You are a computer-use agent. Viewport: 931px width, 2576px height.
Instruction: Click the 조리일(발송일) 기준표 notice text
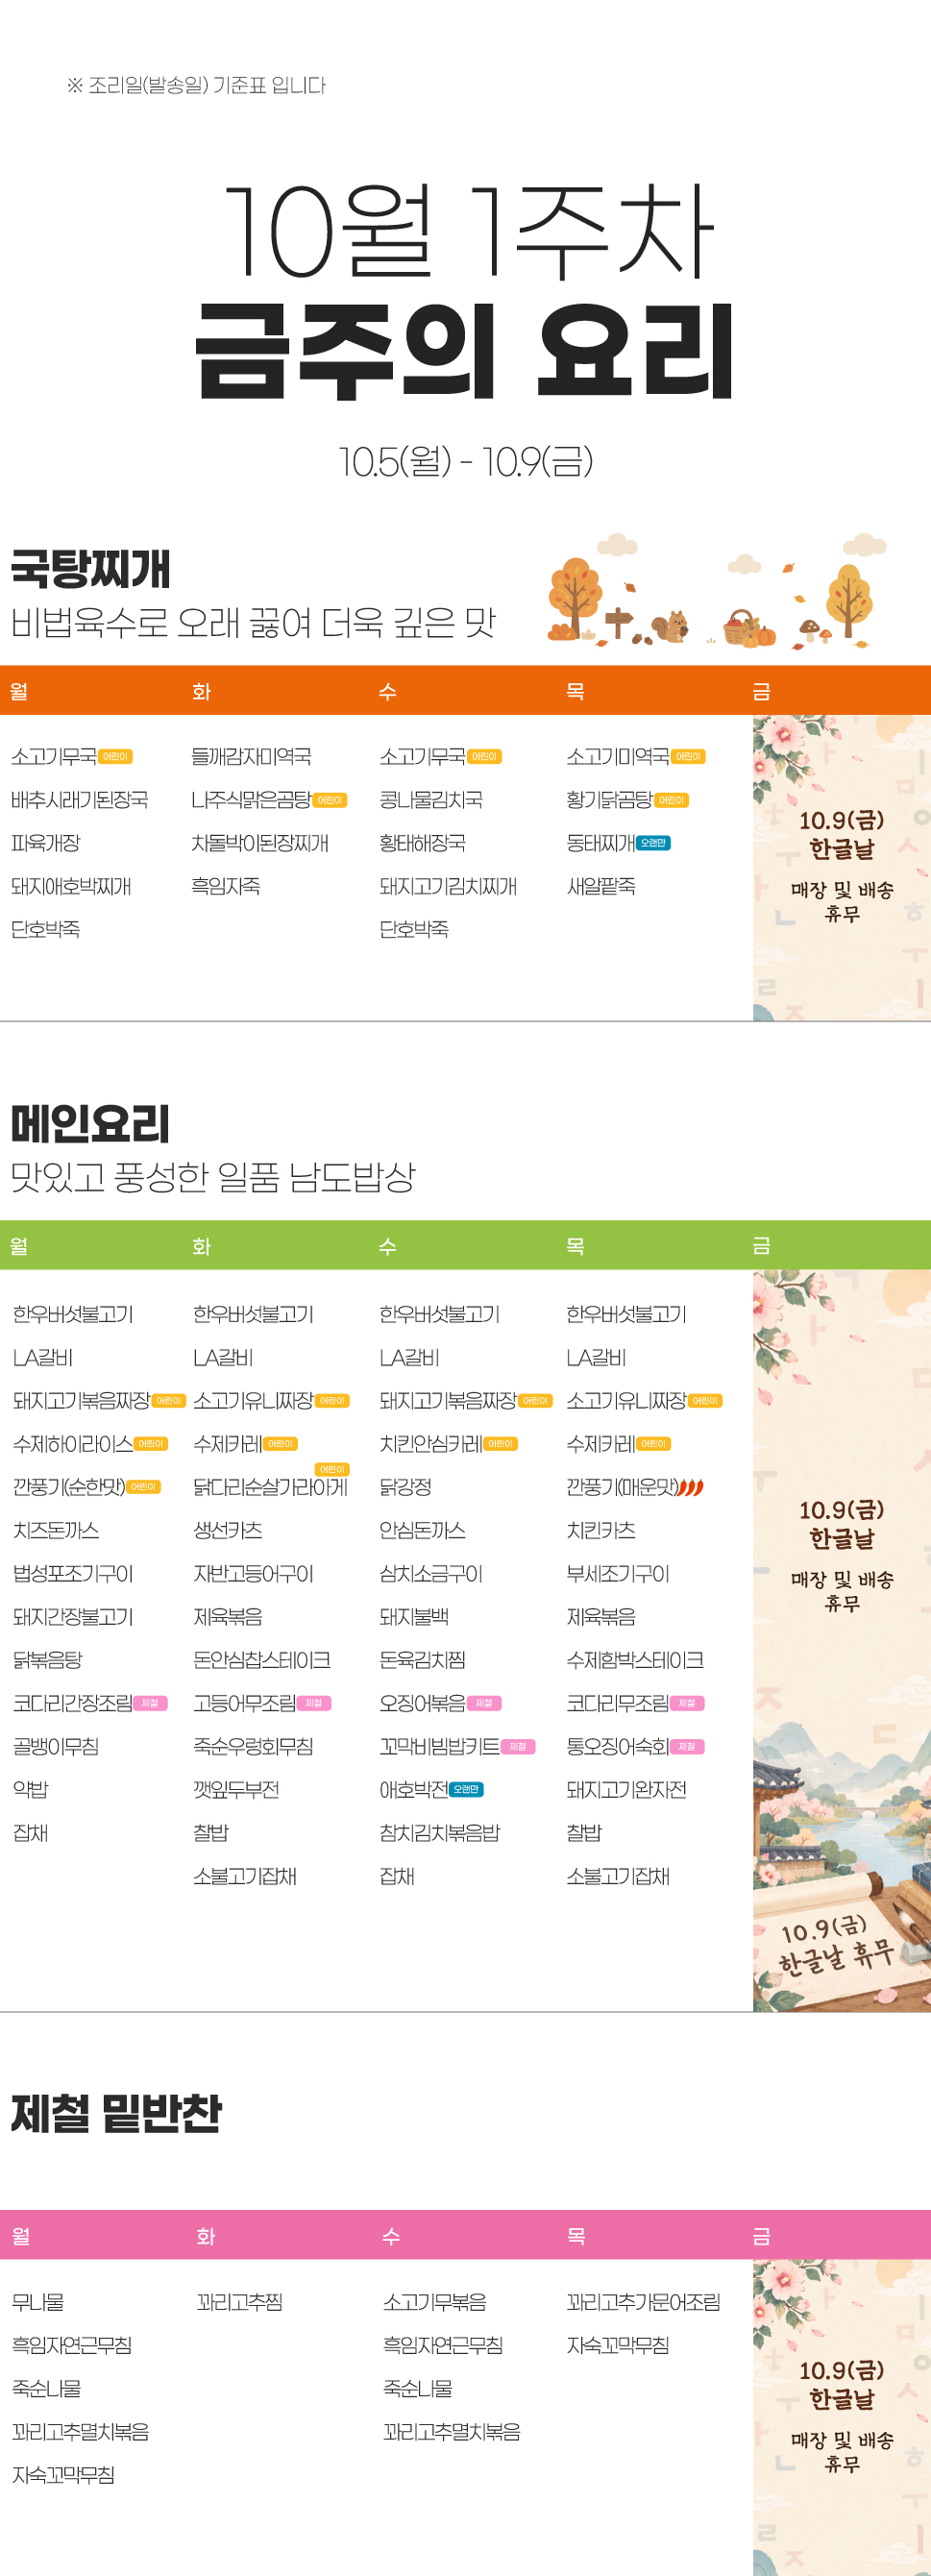pyautogui.click(x=197, y=85)
